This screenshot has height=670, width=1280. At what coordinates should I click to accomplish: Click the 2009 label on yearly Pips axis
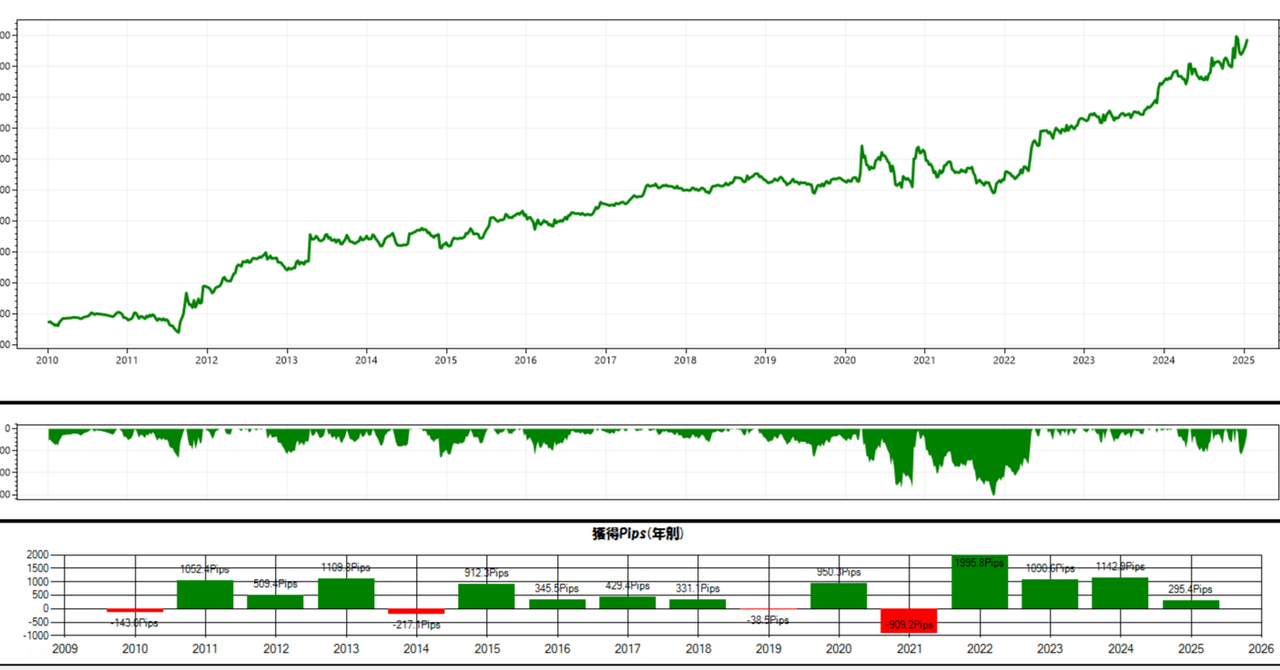point(65,649)
